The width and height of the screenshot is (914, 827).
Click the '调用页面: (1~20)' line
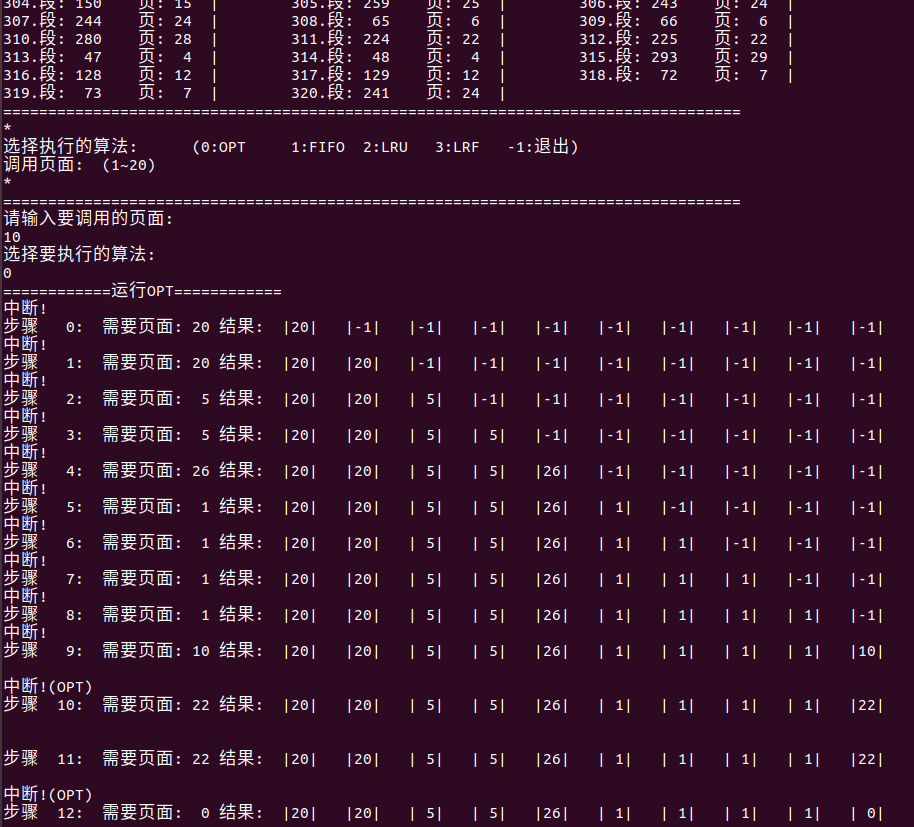coord(79,165)
